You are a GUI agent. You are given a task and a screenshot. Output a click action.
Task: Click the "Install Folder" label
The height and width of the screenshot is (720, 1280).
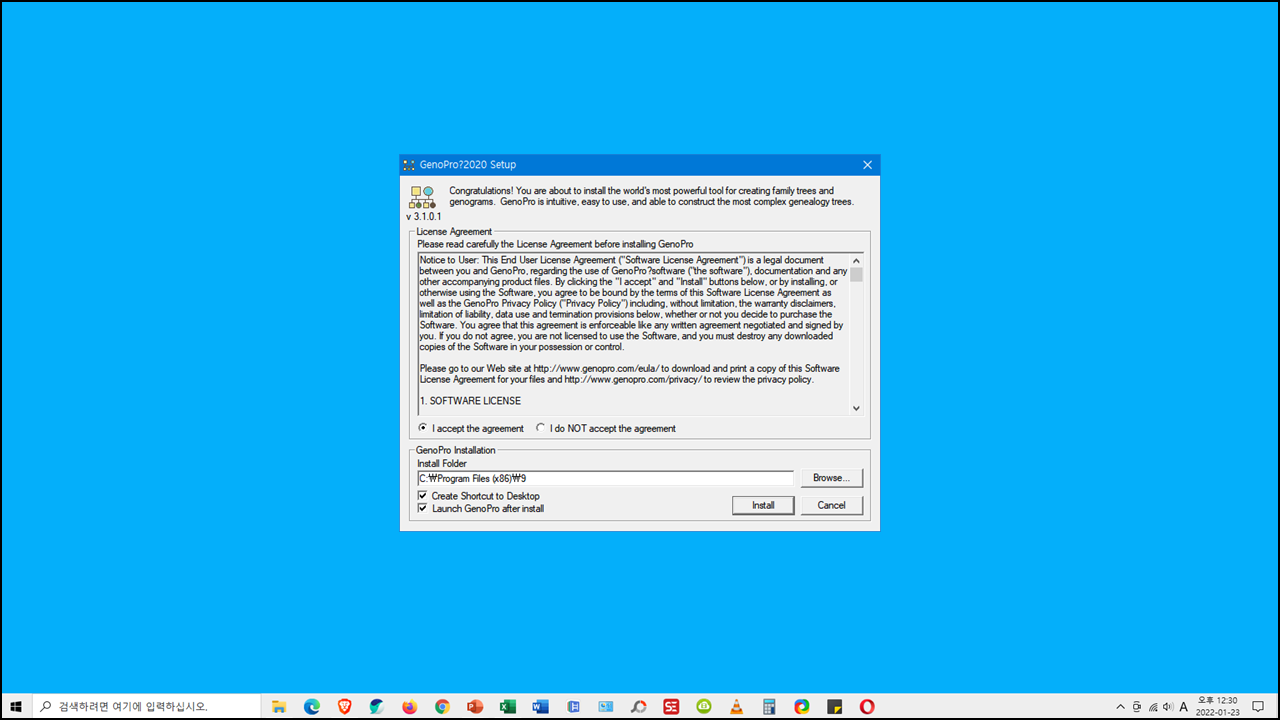[442, 464]
